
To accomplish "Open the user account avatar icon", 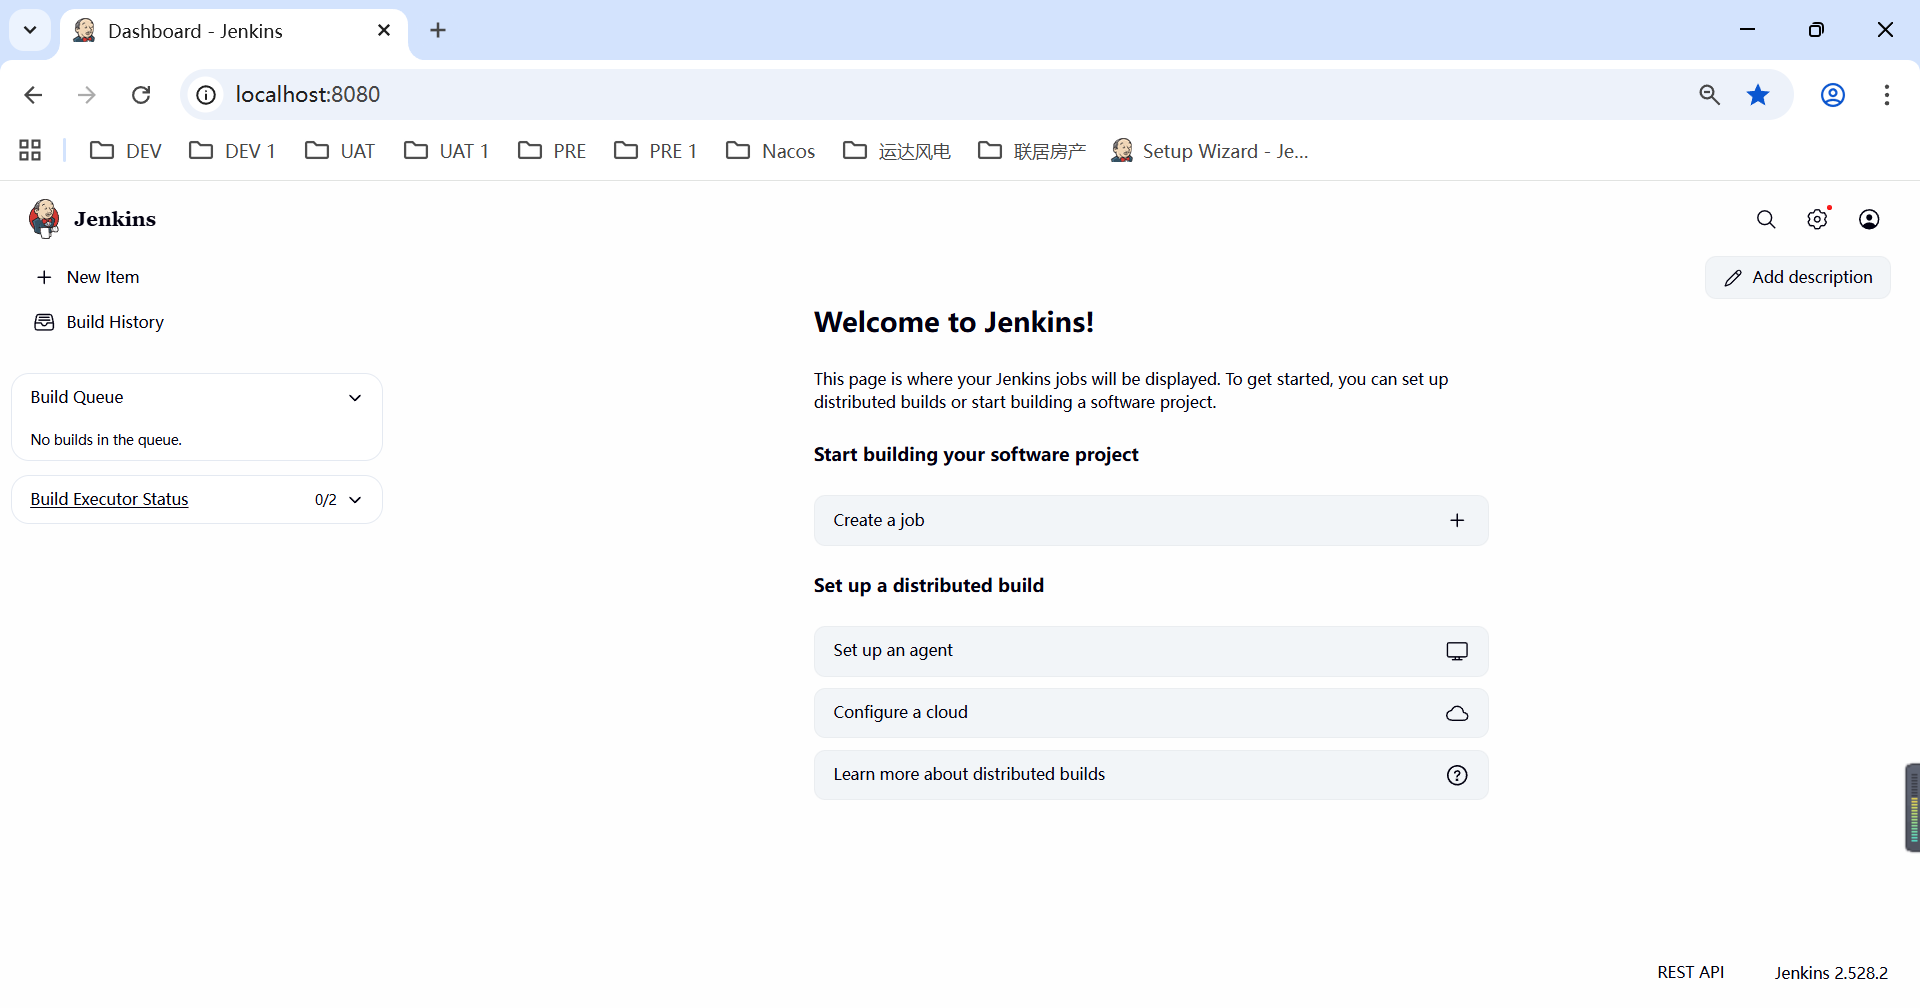I will click(1869, 219).
